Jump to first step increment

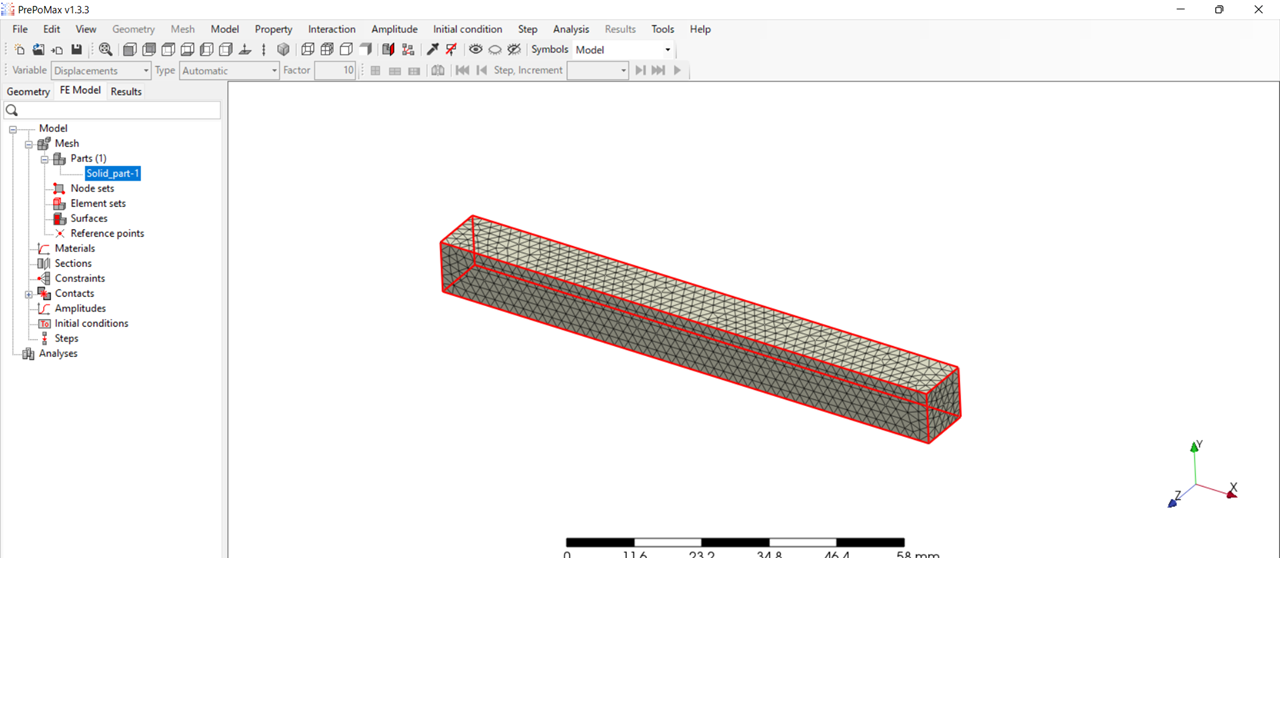462,70
